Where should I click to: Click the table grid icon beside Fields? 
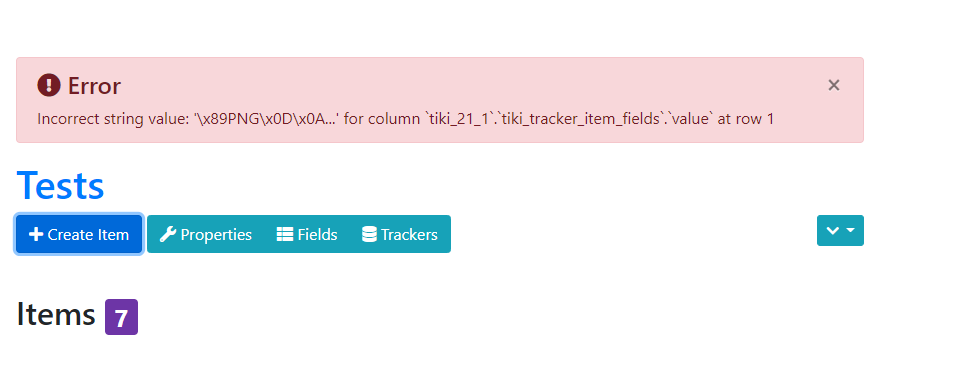285,234
